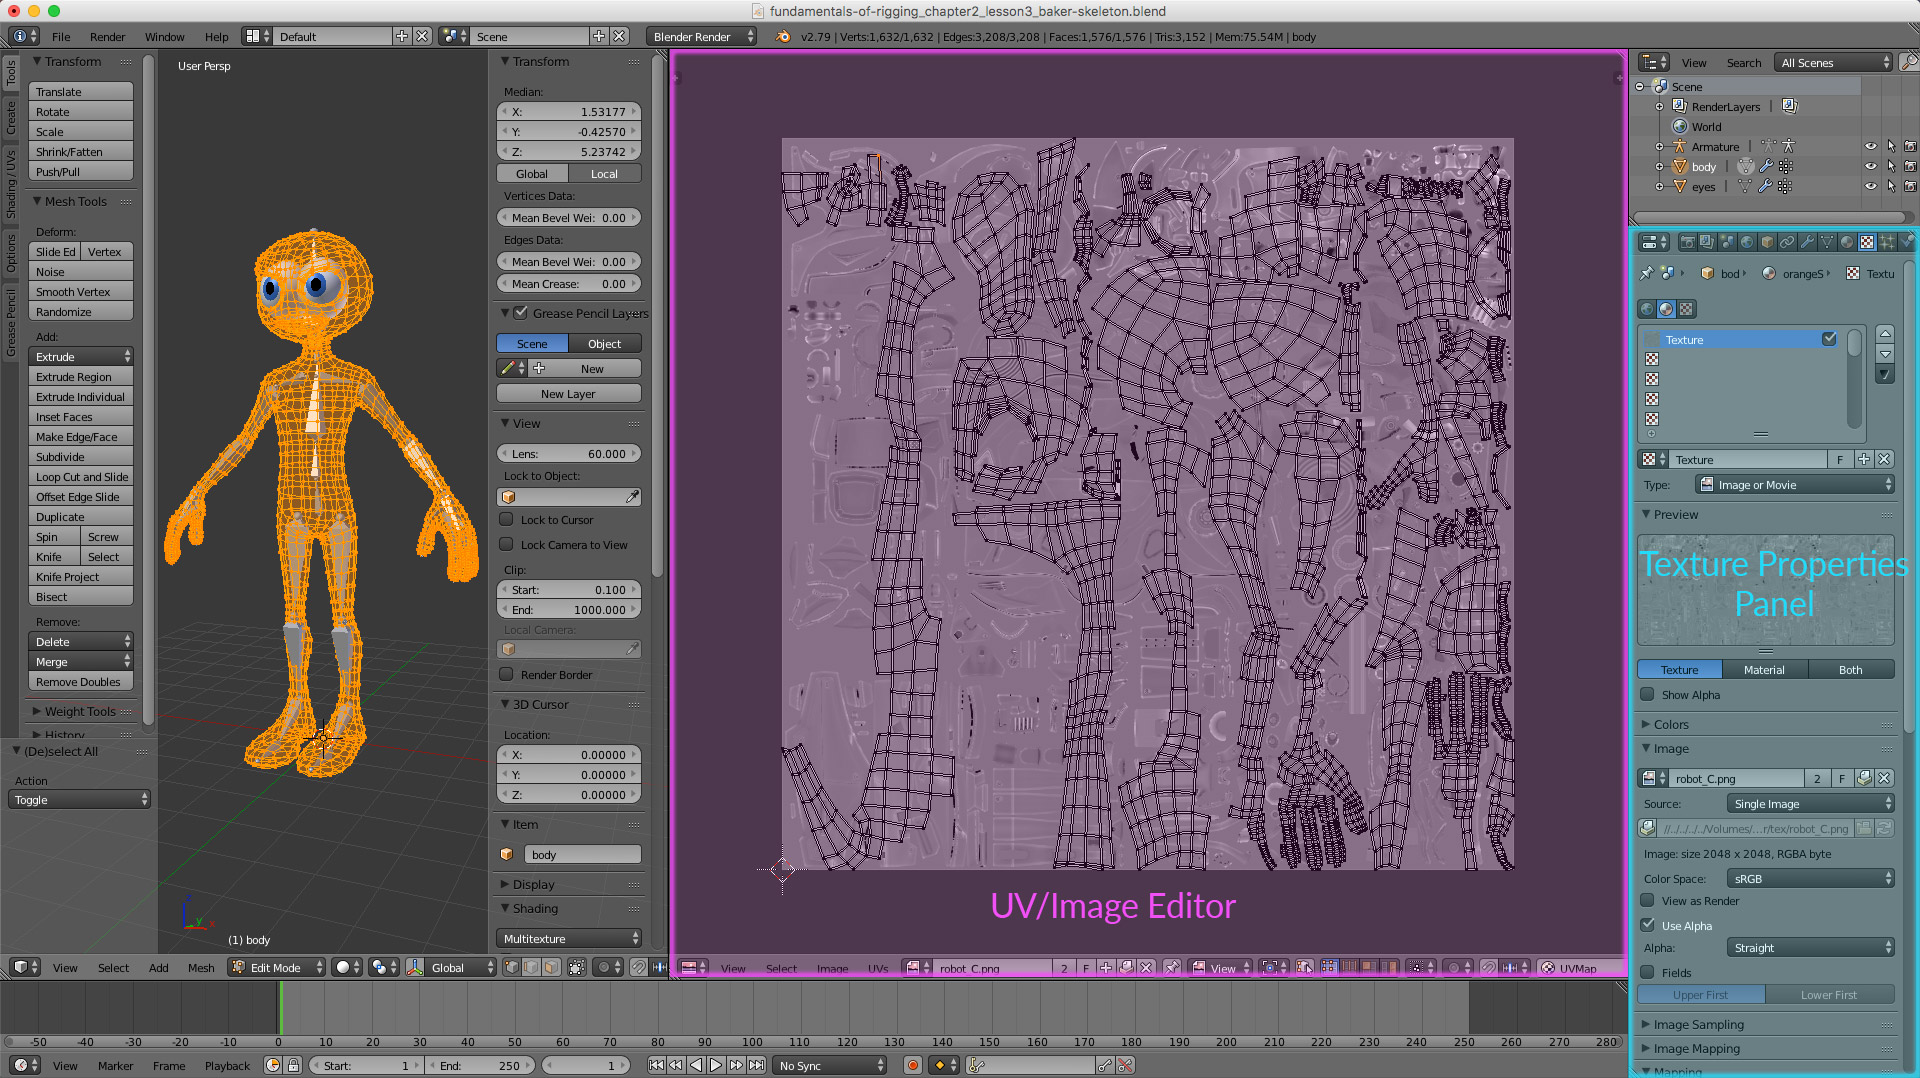This screenshot has height=1078, width=1920.
Task: Open the Constraints properties tab chain icon
Action: pyautogui.click(x=1787, y=242)
